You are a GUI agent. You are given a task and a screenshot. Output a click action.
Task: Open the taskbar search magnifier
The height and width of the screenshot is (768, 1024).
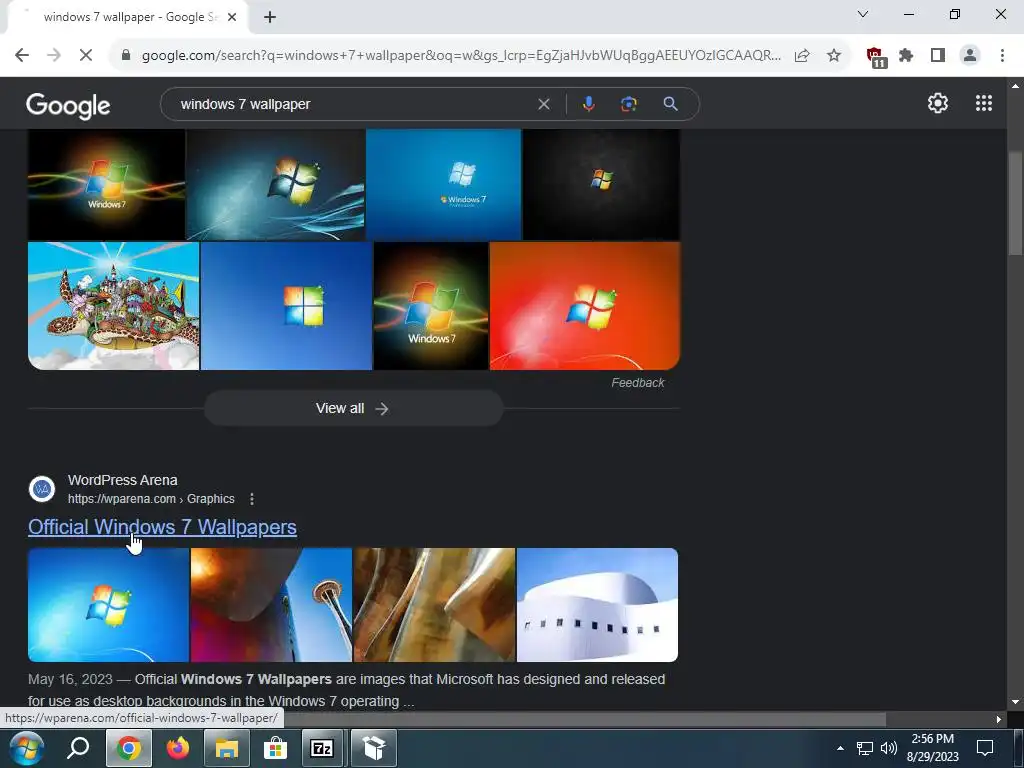(78, 748)
